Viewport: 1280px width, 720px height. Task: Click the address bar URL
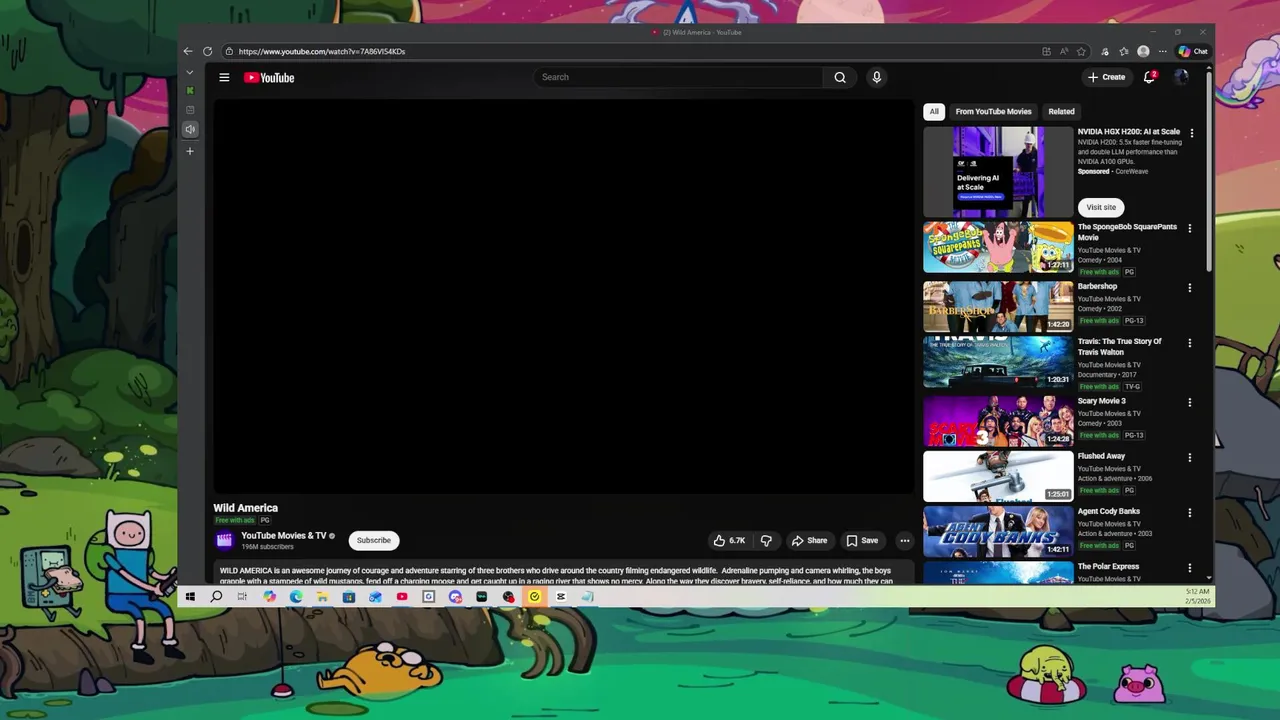point(322,51)
